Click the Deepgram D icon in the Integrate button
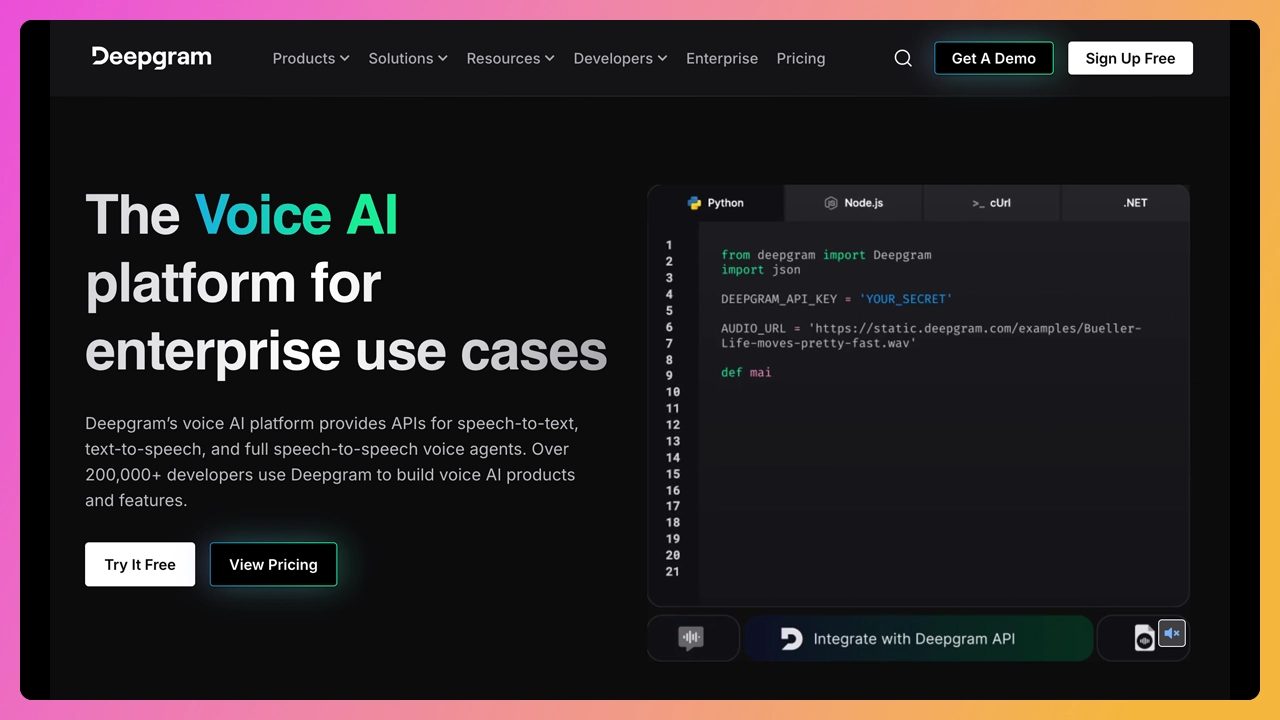The image size is (1280, 720). pyautogui.click(x=791, y=639)
